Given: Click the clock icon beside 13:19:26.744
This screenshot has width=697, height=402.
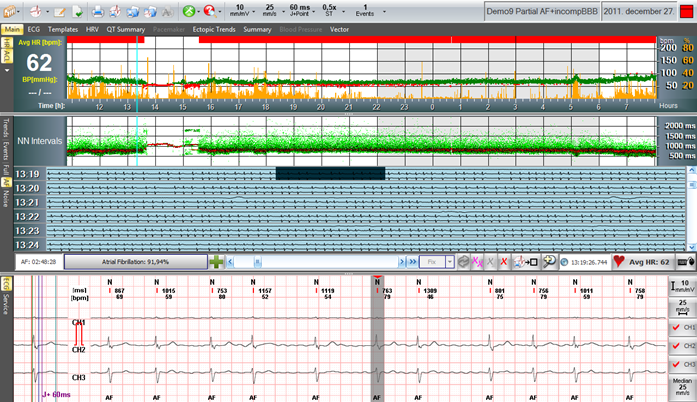Looking at the screenshot, I should [564, 262].
